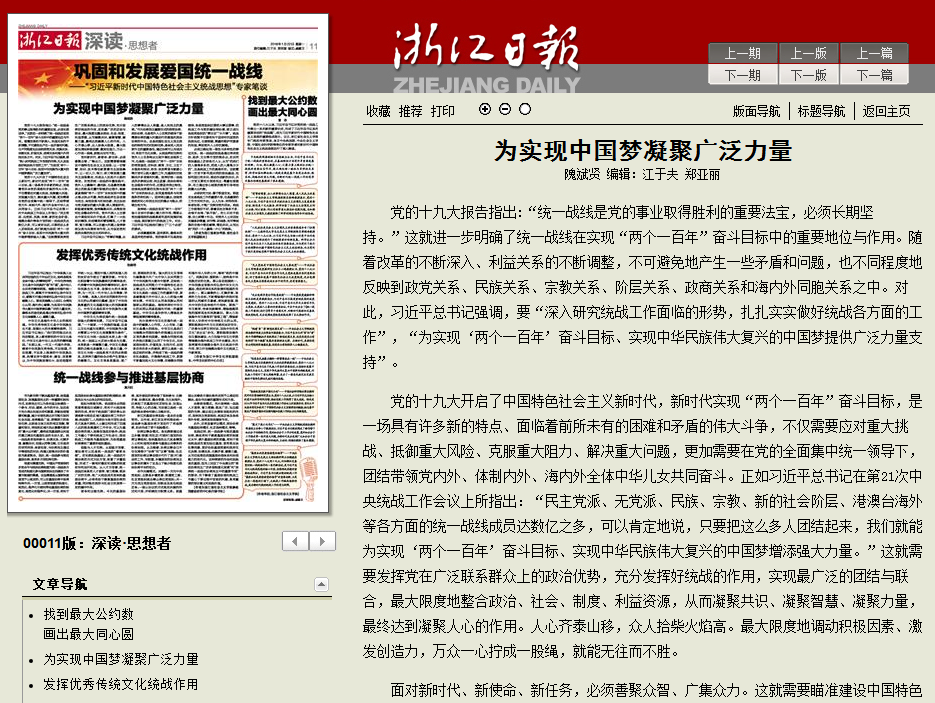Viewport: 935px width, 703px height.
Task: Click 为实现中国梦凝聚广泛力量 headline on page thumbnail
Action: click(x=128, y=109)
